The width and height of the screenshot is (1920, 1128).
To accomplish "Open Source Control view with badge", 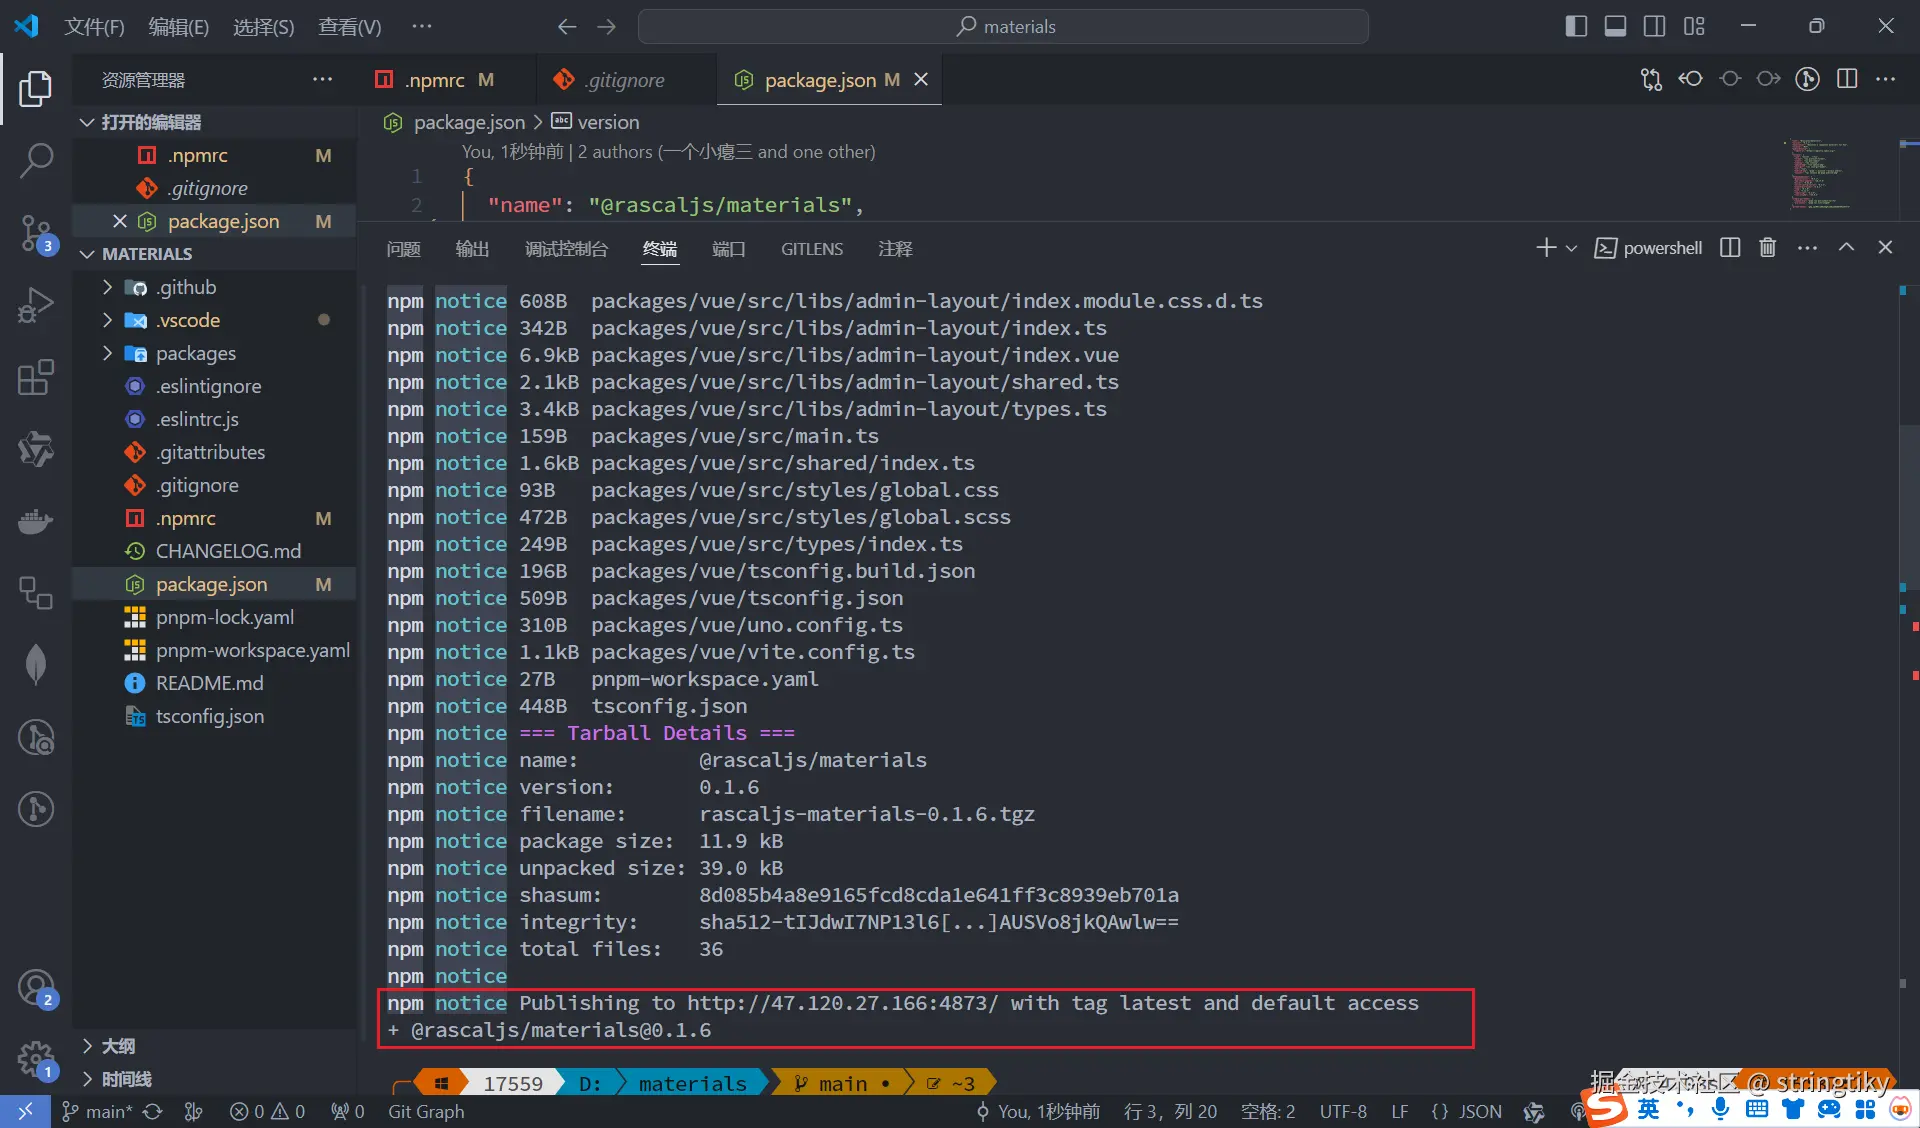I will click(x=36, y=233).
